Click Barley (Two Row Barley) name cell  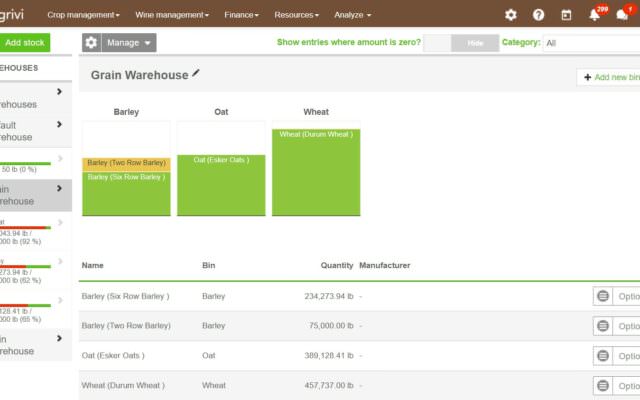pyautogui.click(x=126, y=326)
